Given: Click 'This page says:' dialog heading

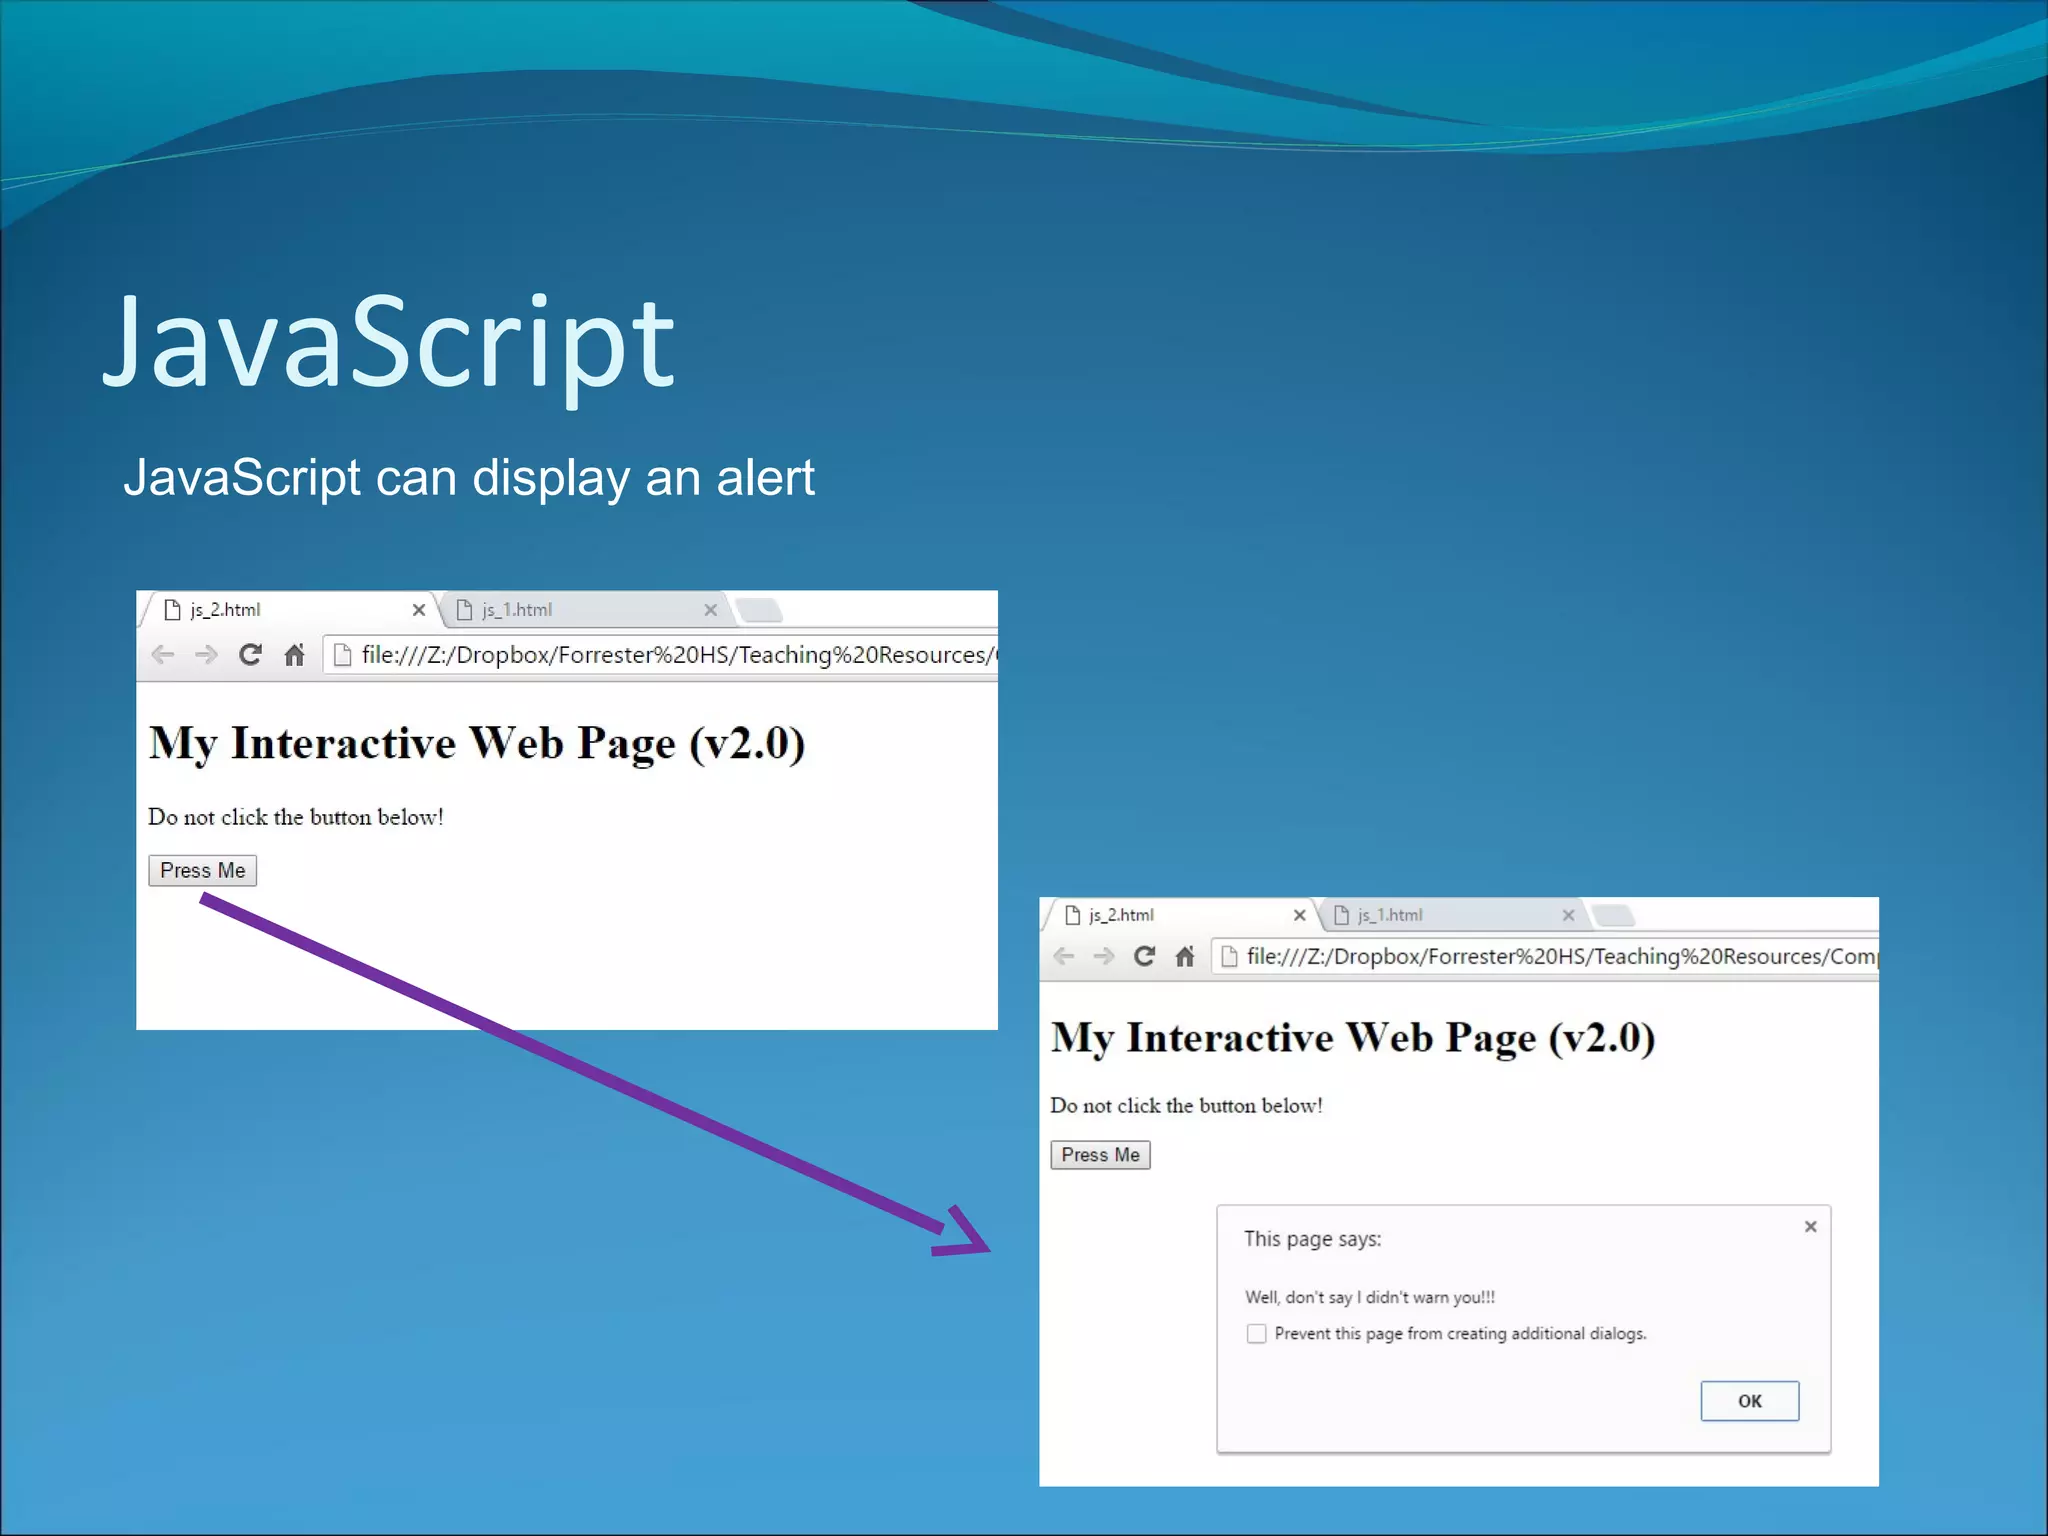Looking at the screenshot, I should click(1312, 1239).
